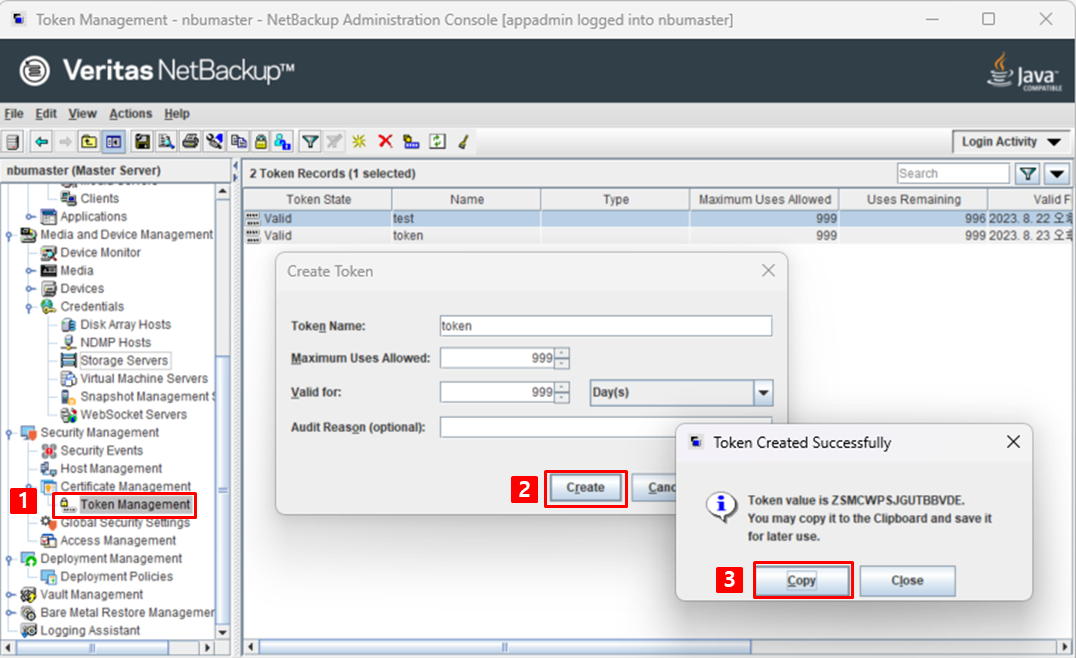Select Host Management in the tree
This screenshot has height=658, width=1076.
(110, 469)
